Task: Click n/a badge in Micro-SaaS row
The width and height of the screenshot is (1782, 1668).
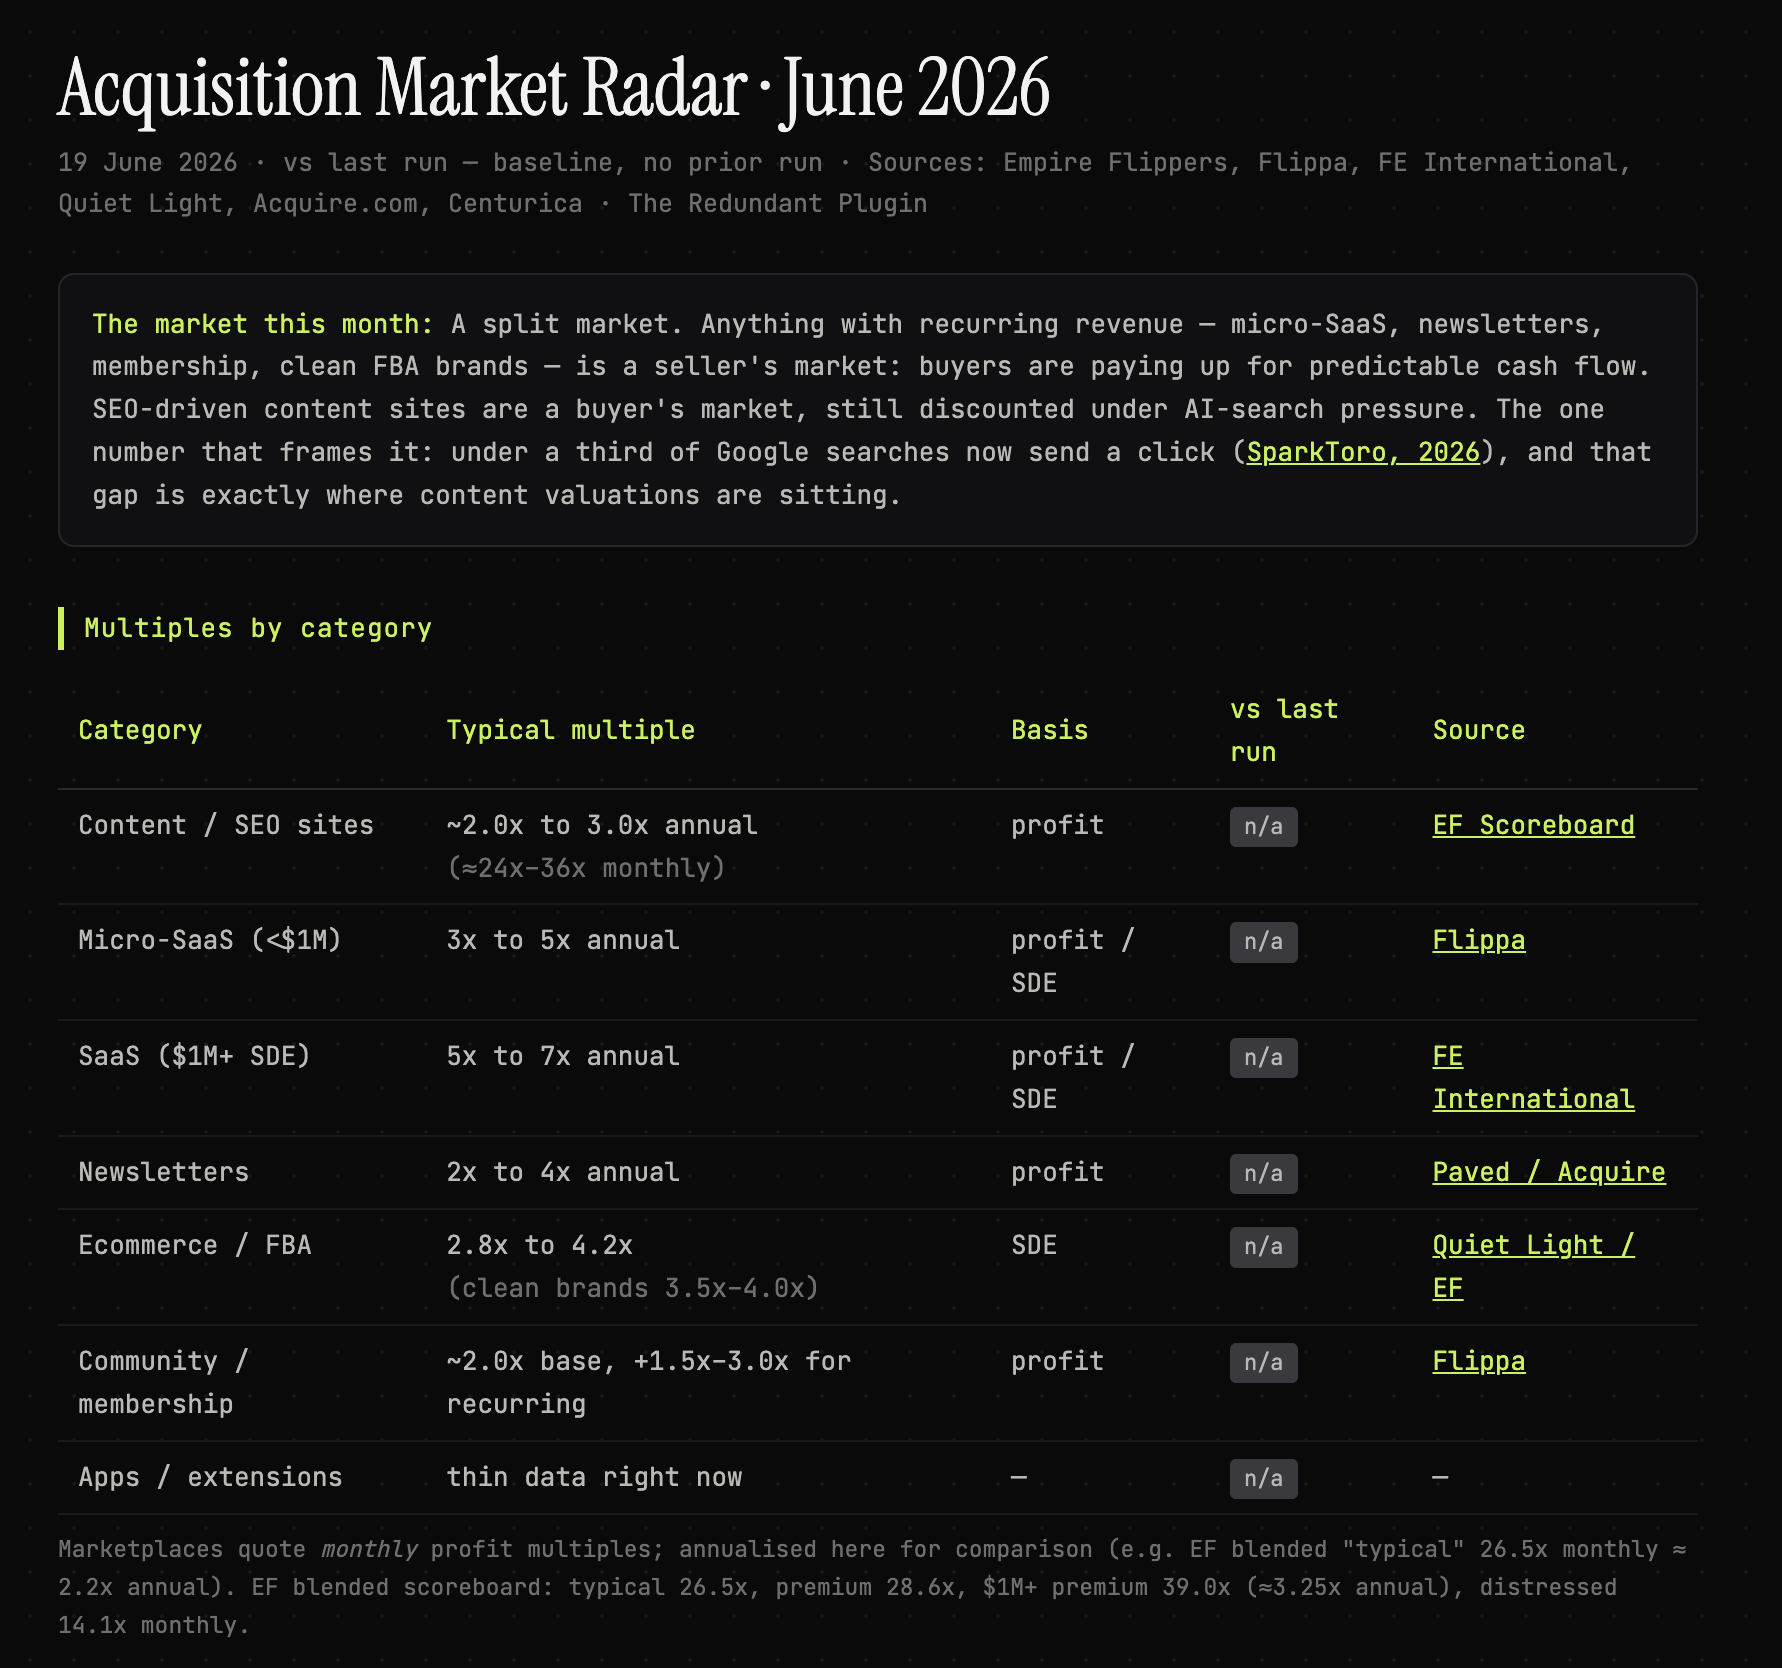Action: pyautogui.click(x=1264, y=942)
